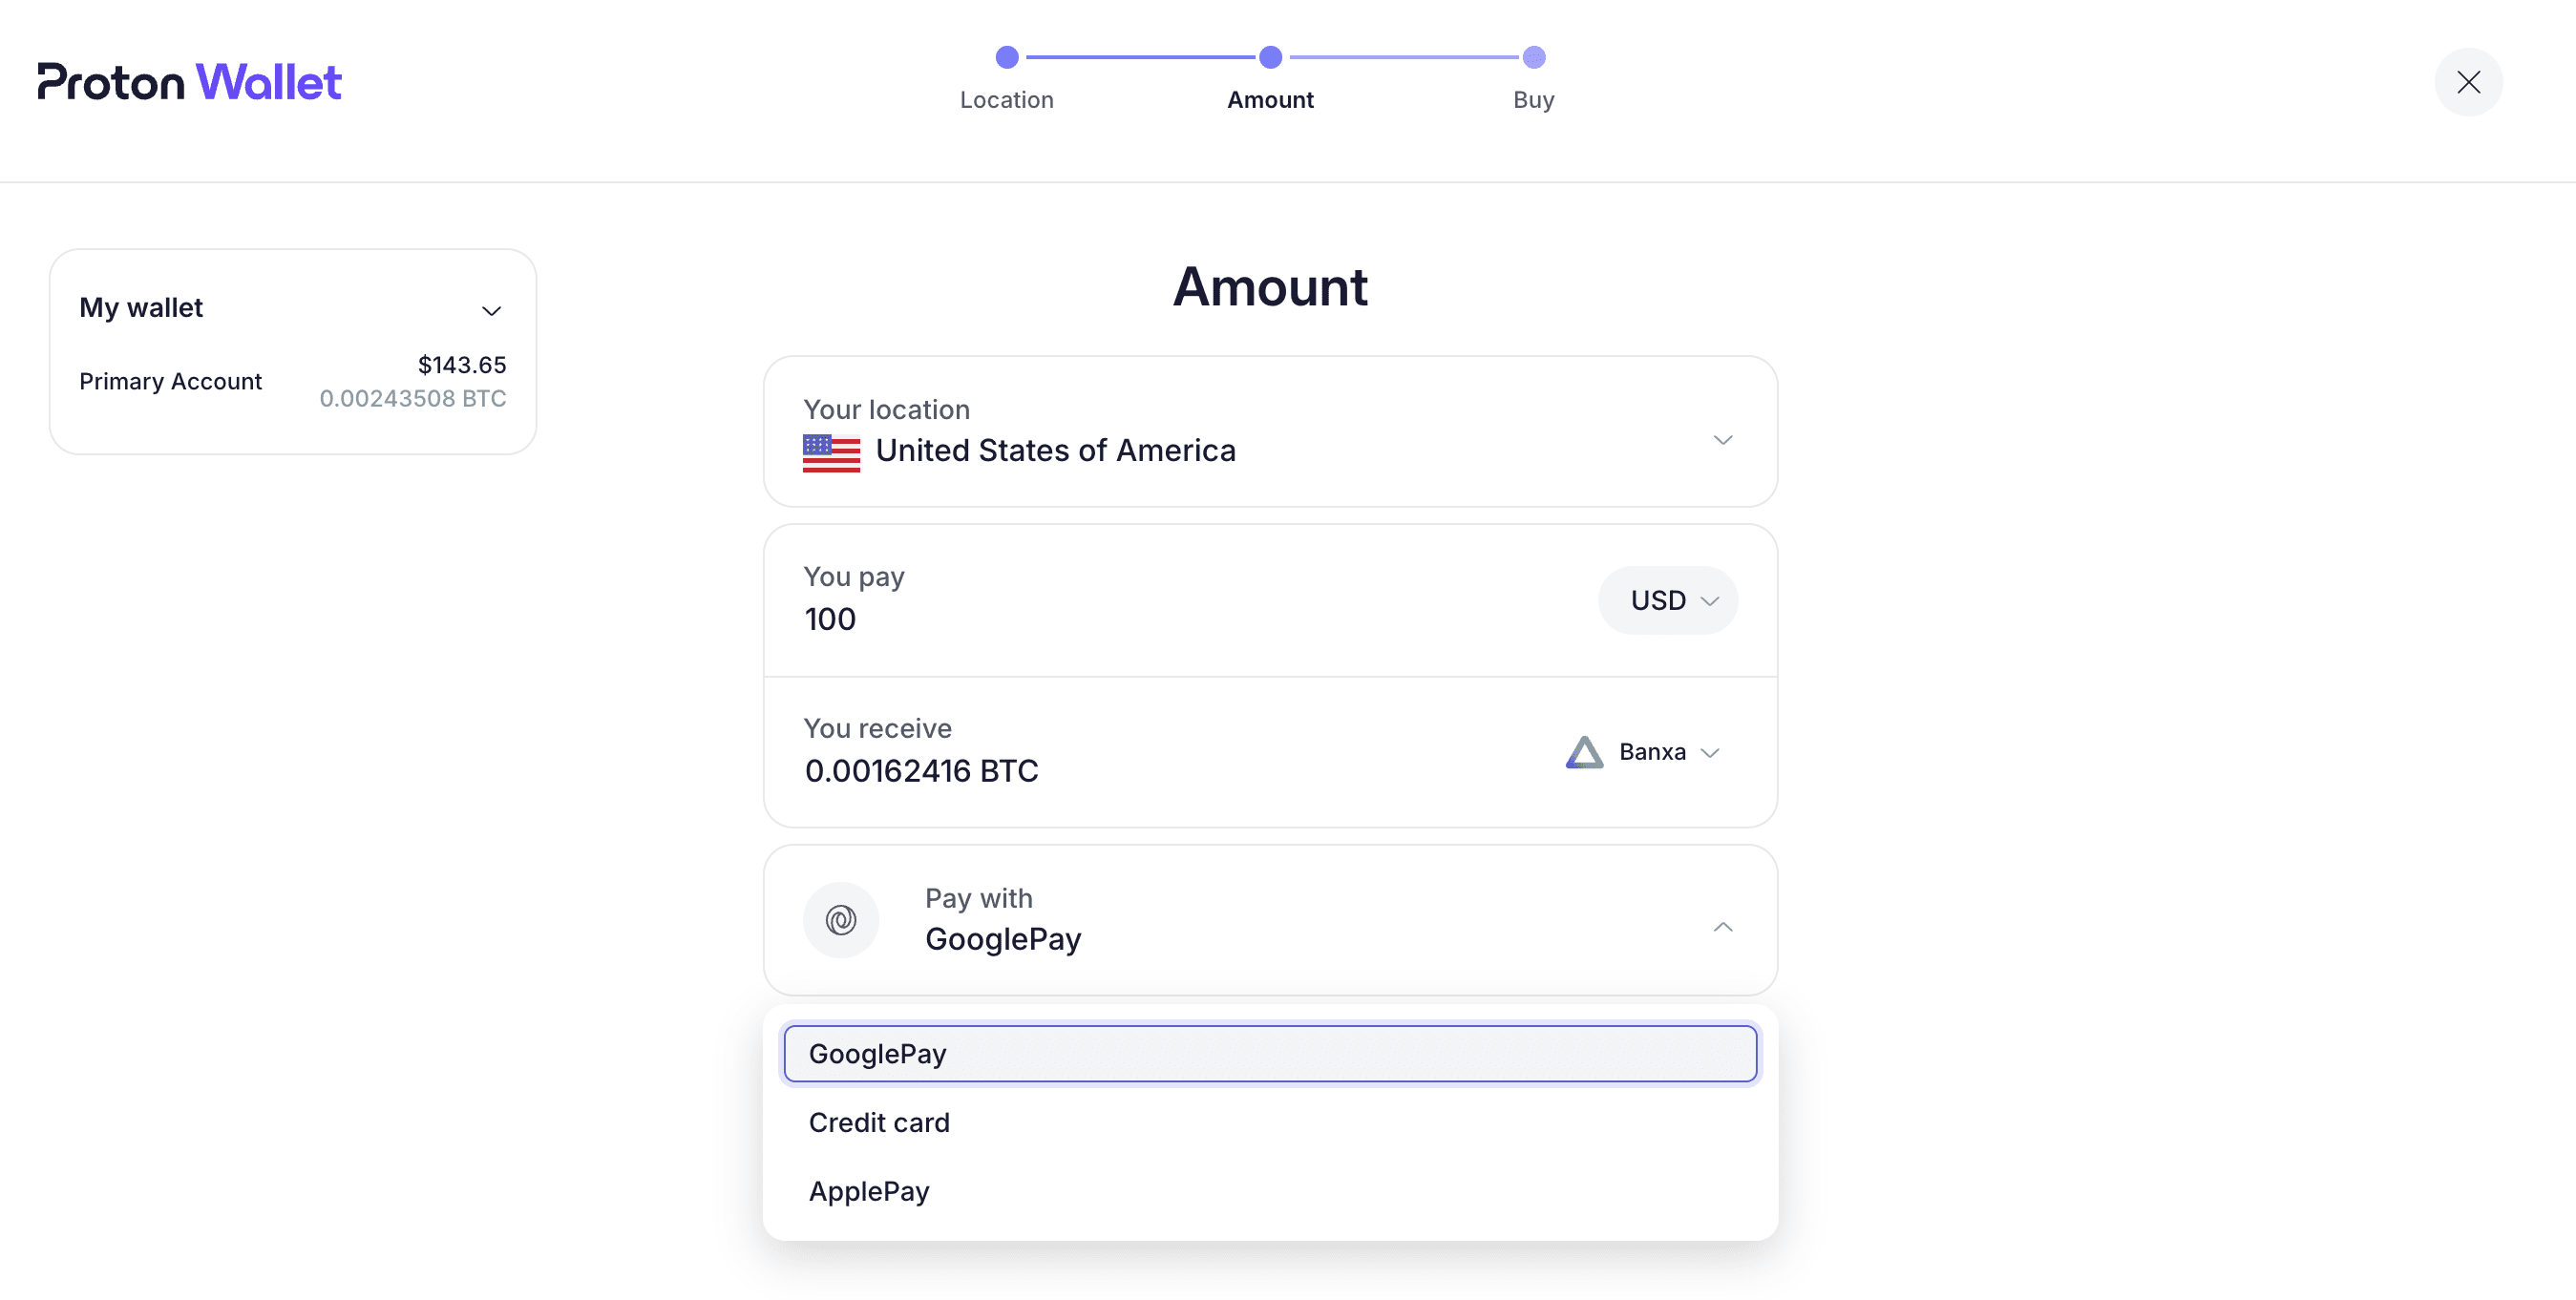
Task: Select Primary Account in My wallet
Action: point(170,381)
